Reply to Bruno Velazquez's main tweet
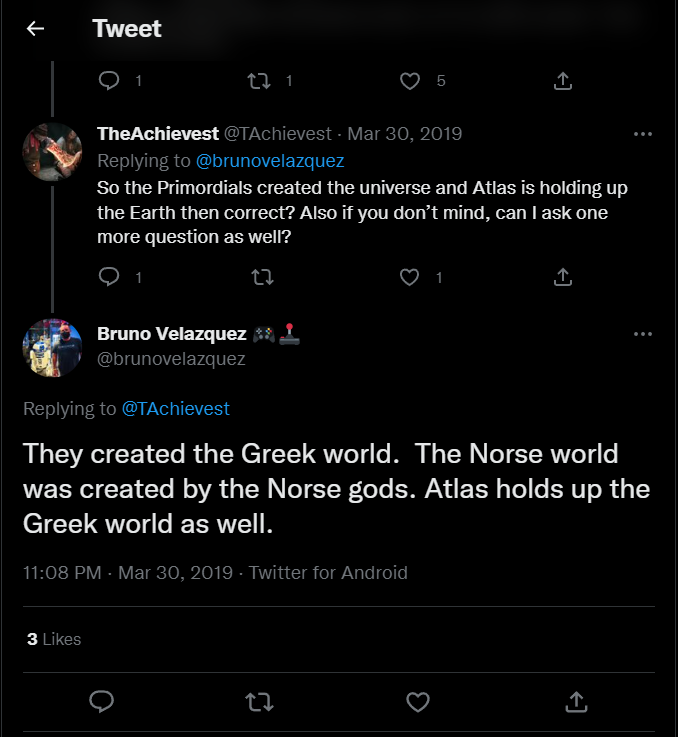The height and width of the screenshot is (737, 678). coord(101,701)
